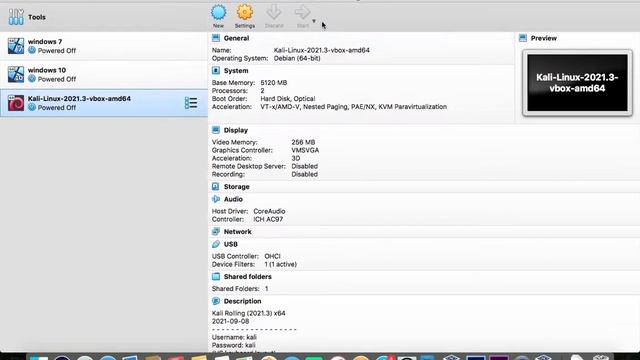Viewport: 640px width, 360px height.
Task: Click the Video Memory value 256 MB
Action: pyautogui.click(x=303, y=142)
